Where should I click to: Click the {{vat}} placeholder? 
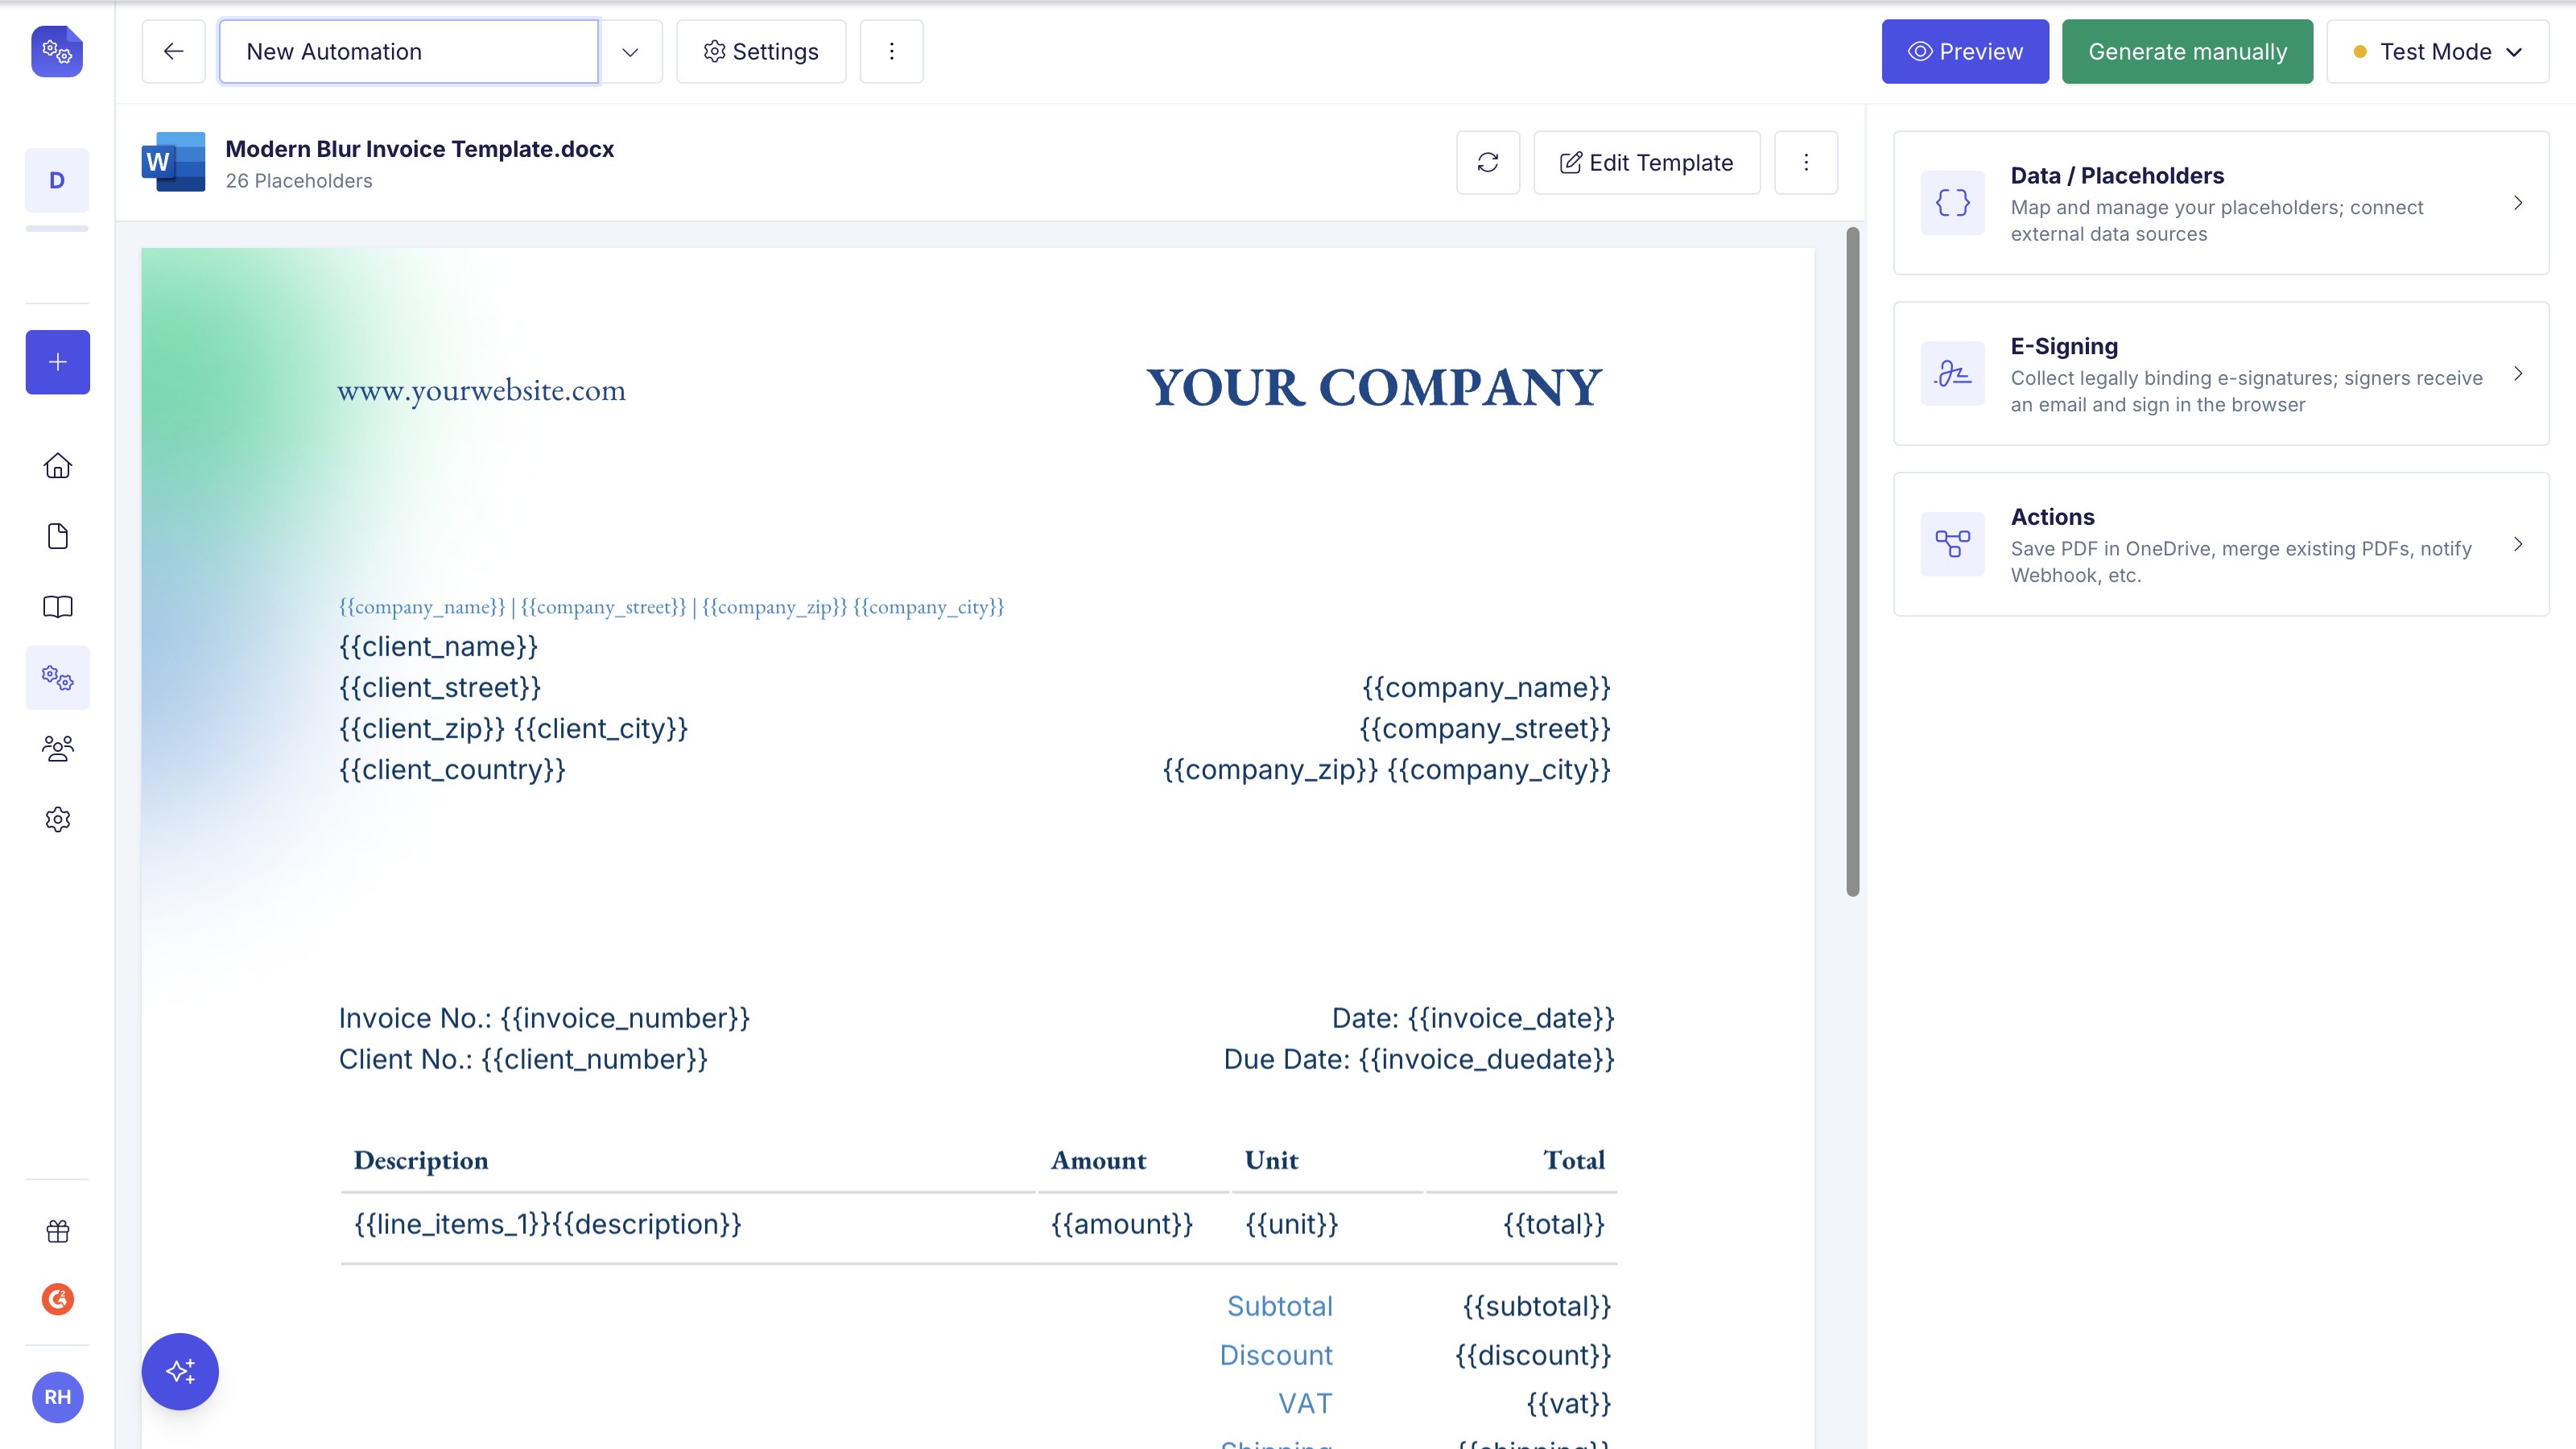point(1569,1403)
